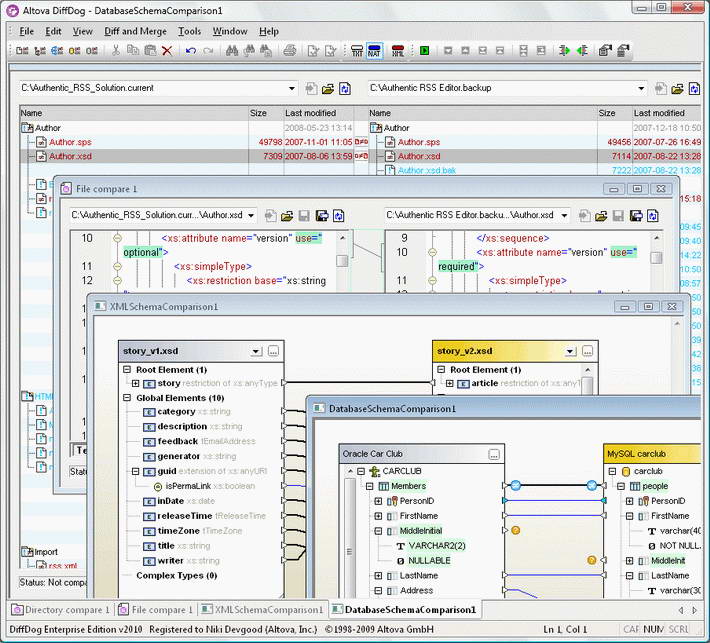Image resolution: width=710 pixels, height=643 pixels.
Task: Enable the NAT native text comparison mode
Action: [375, 50]
